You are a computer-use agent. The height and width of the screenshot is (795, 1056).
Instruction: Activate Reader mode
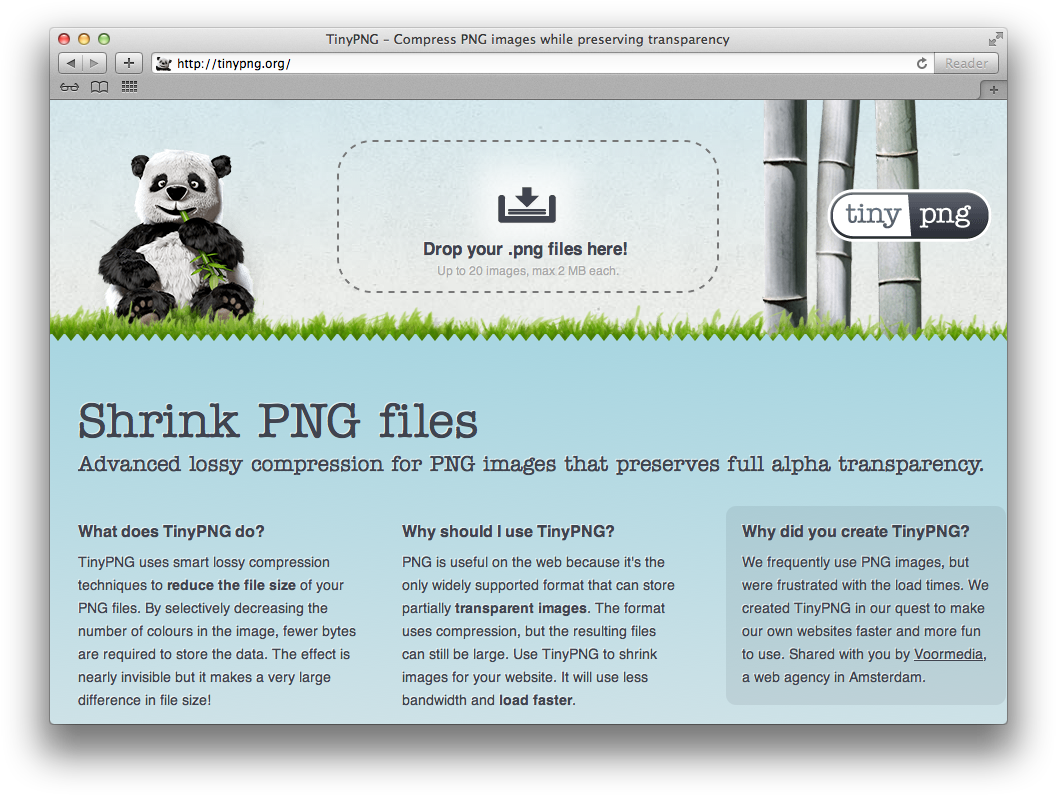(966, 62)
